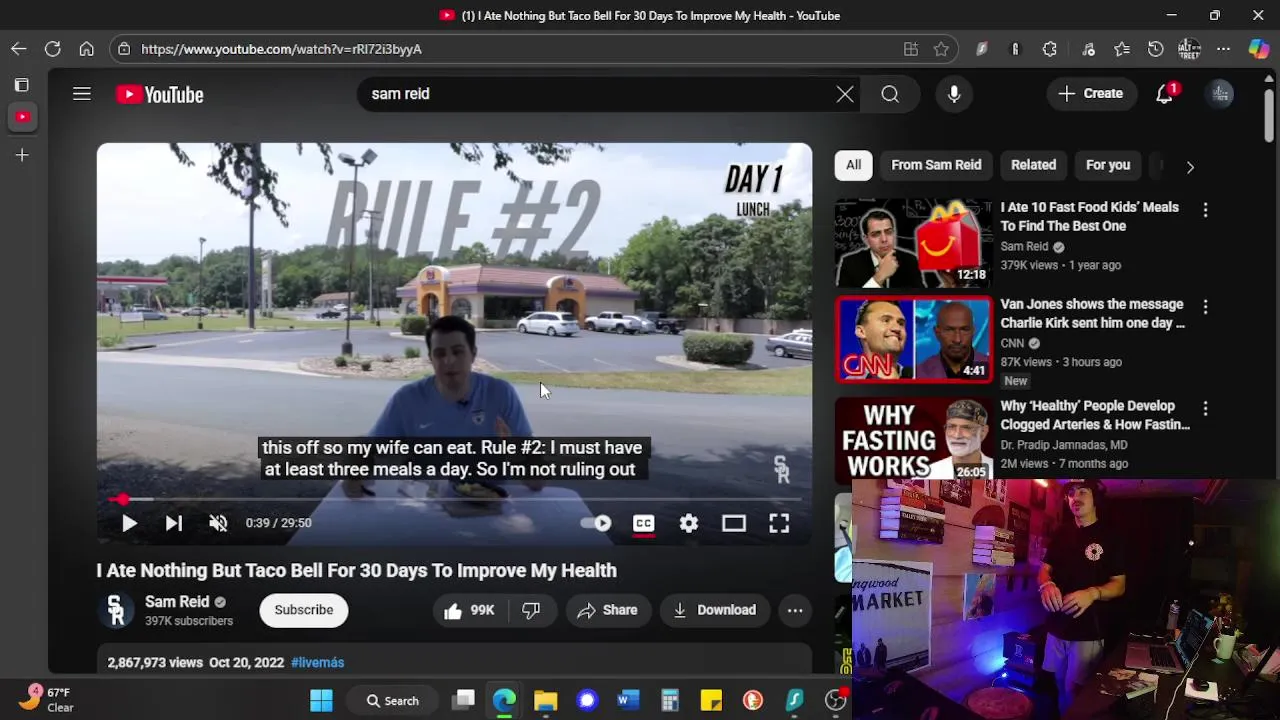Toggle closed captions CC button

click(643, 523)
